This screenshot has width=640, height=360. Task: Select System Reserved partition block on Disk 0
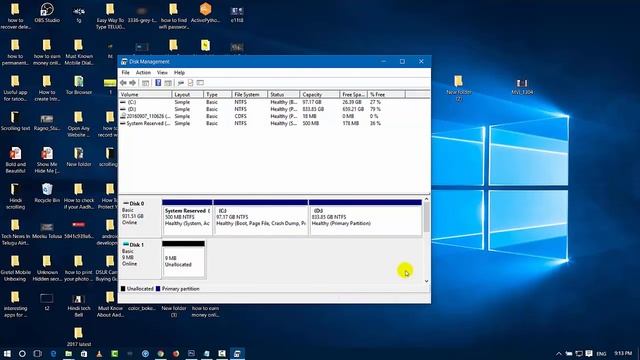tap(187, 218)
